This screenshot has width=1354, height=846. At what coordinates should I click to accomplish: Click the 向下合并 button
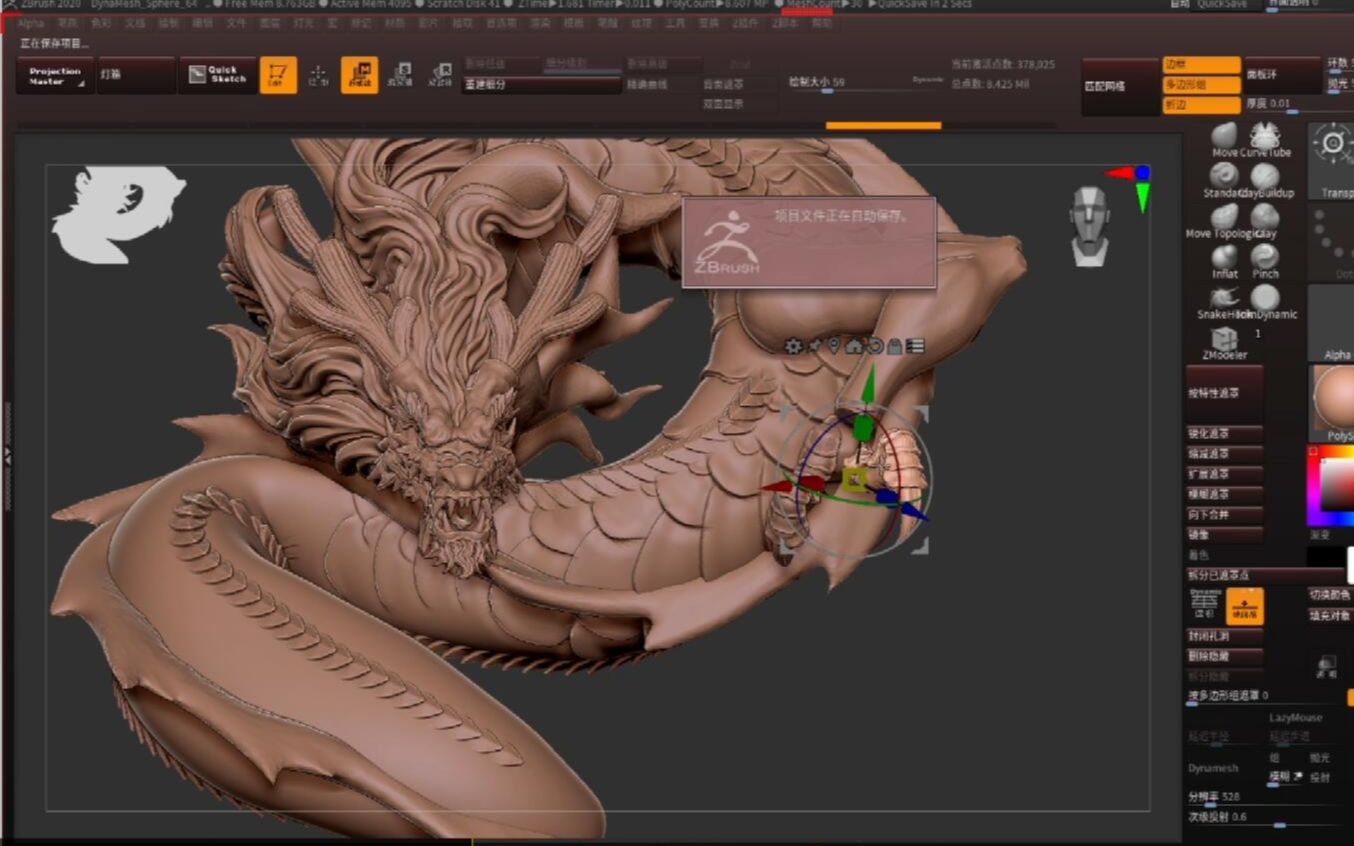tap(1225, 514)
